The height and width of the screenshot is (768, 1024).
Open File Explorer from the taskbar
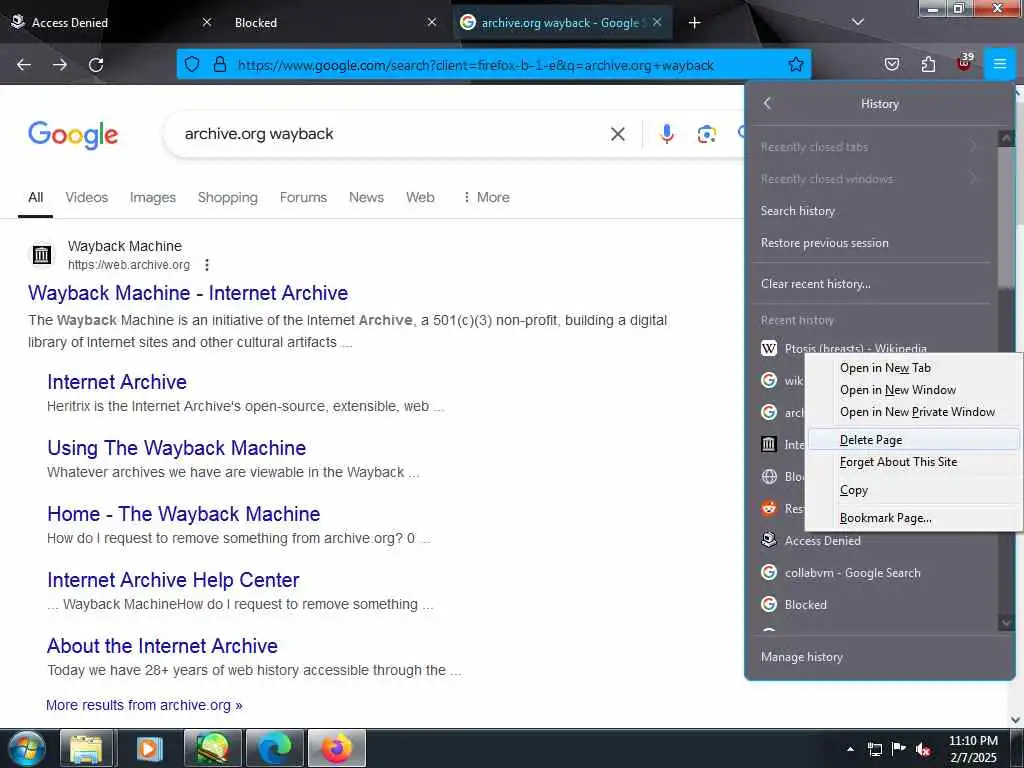pyautogui.click(x=87, y=748)
